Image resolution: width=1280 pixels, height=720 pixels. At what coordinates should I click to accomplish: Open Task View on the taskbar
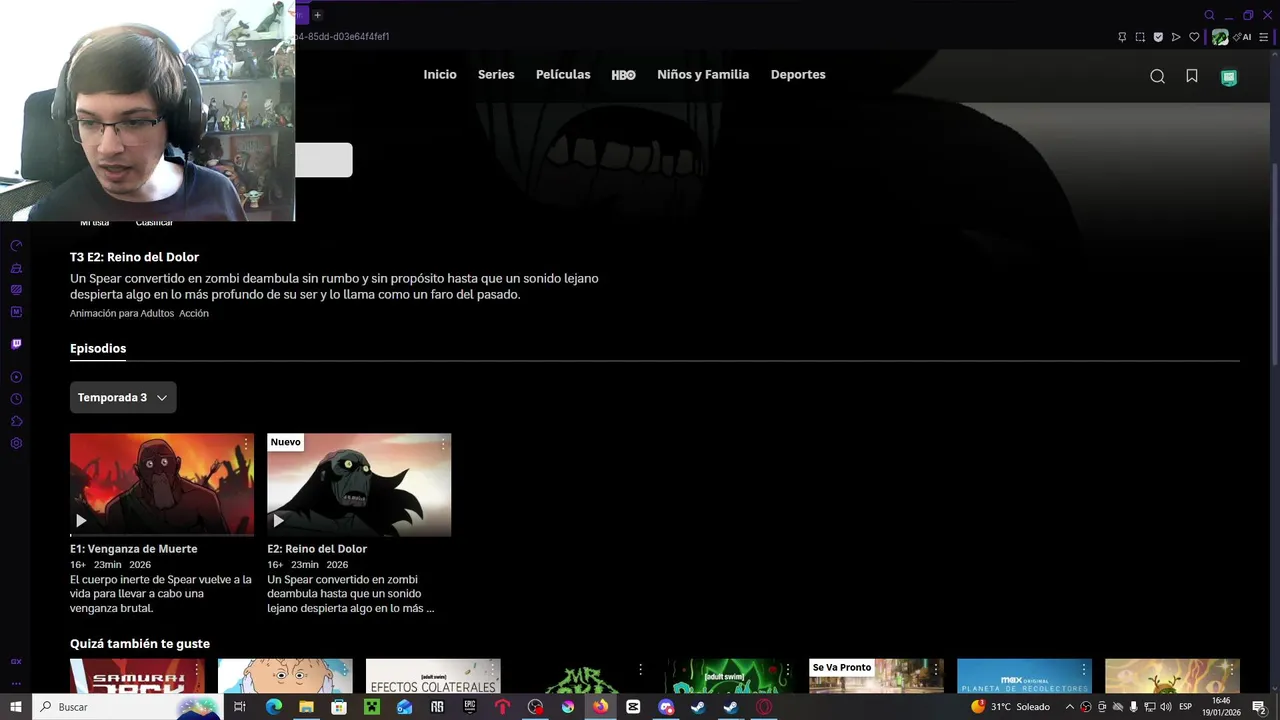pos(240,707)
